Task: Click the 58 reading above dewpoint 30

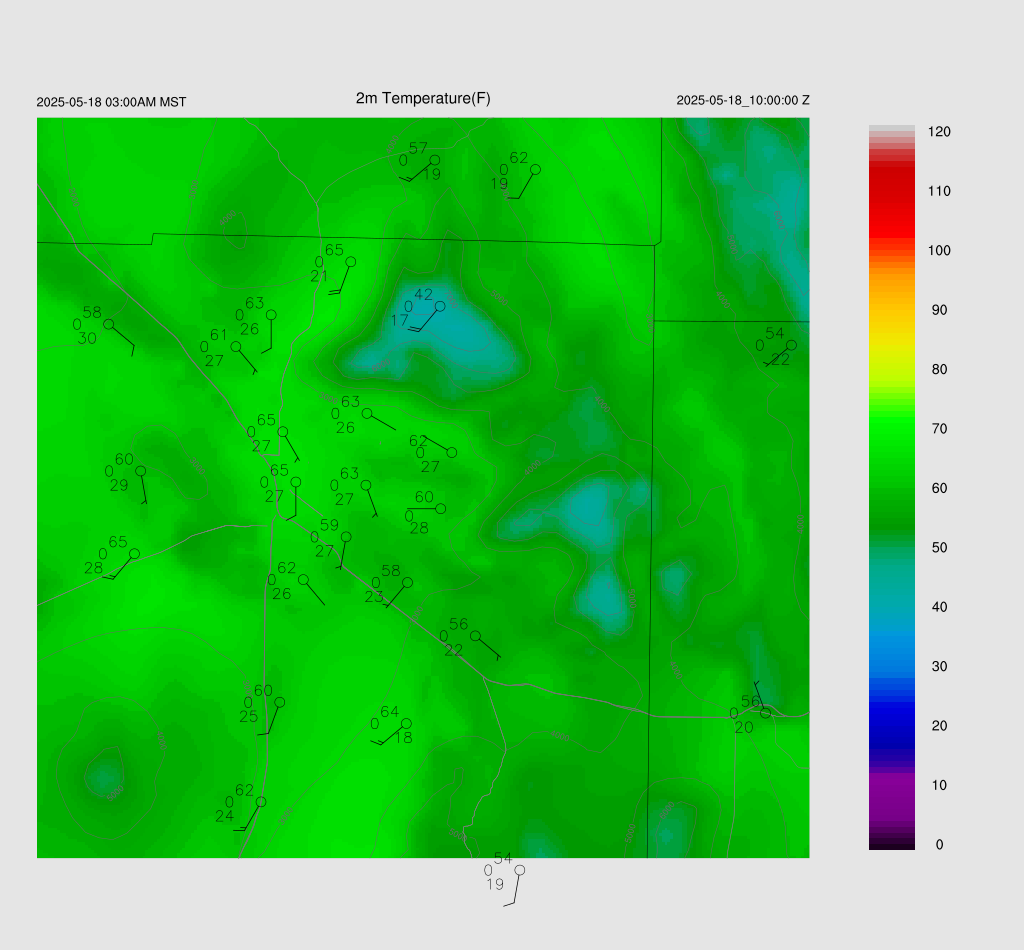Action: 92,313
